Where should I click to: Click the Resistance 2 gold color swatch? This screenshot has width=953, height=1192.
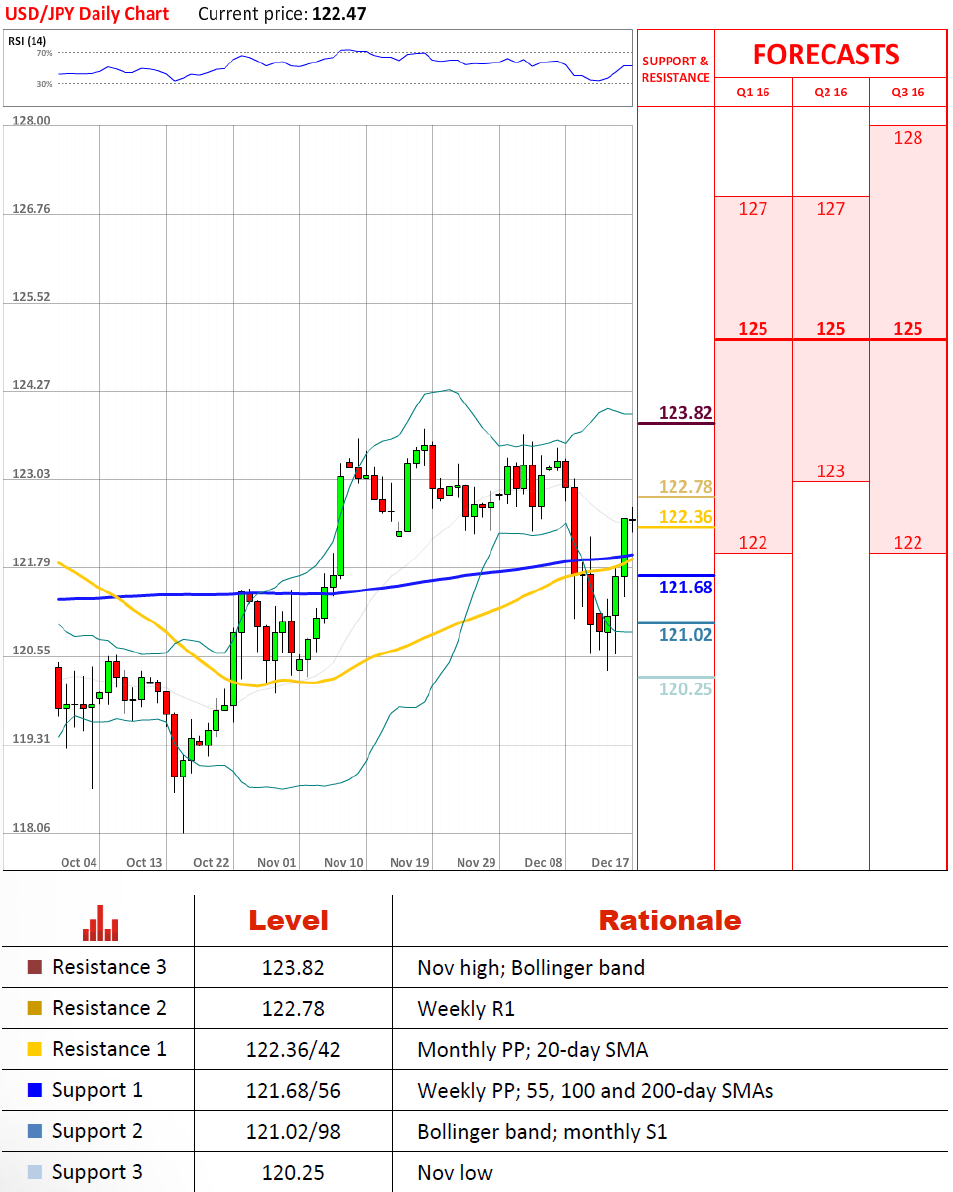(34, 1008)
